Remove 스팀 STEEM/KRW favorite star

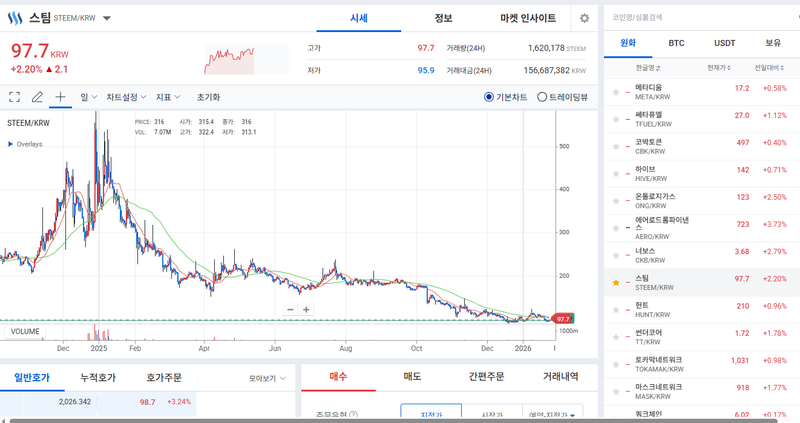(x=615, y=283)
